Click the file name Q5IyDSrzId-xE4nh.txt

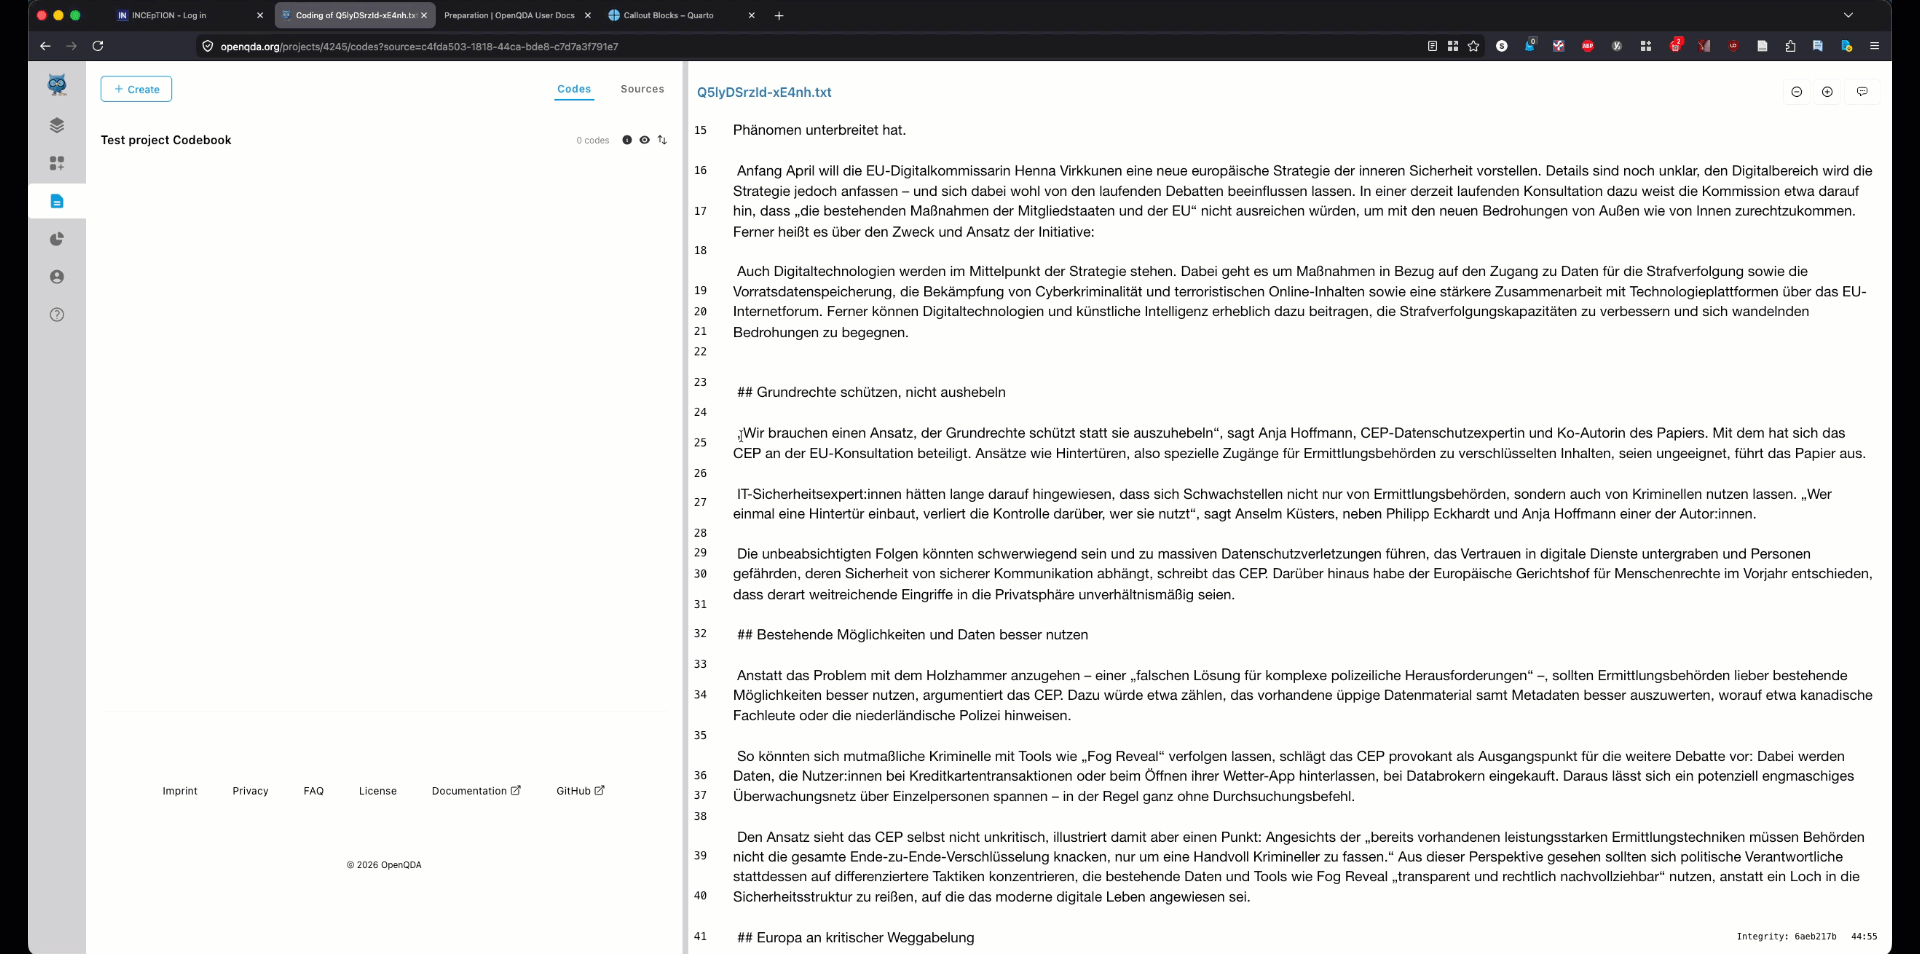(764, 92)
